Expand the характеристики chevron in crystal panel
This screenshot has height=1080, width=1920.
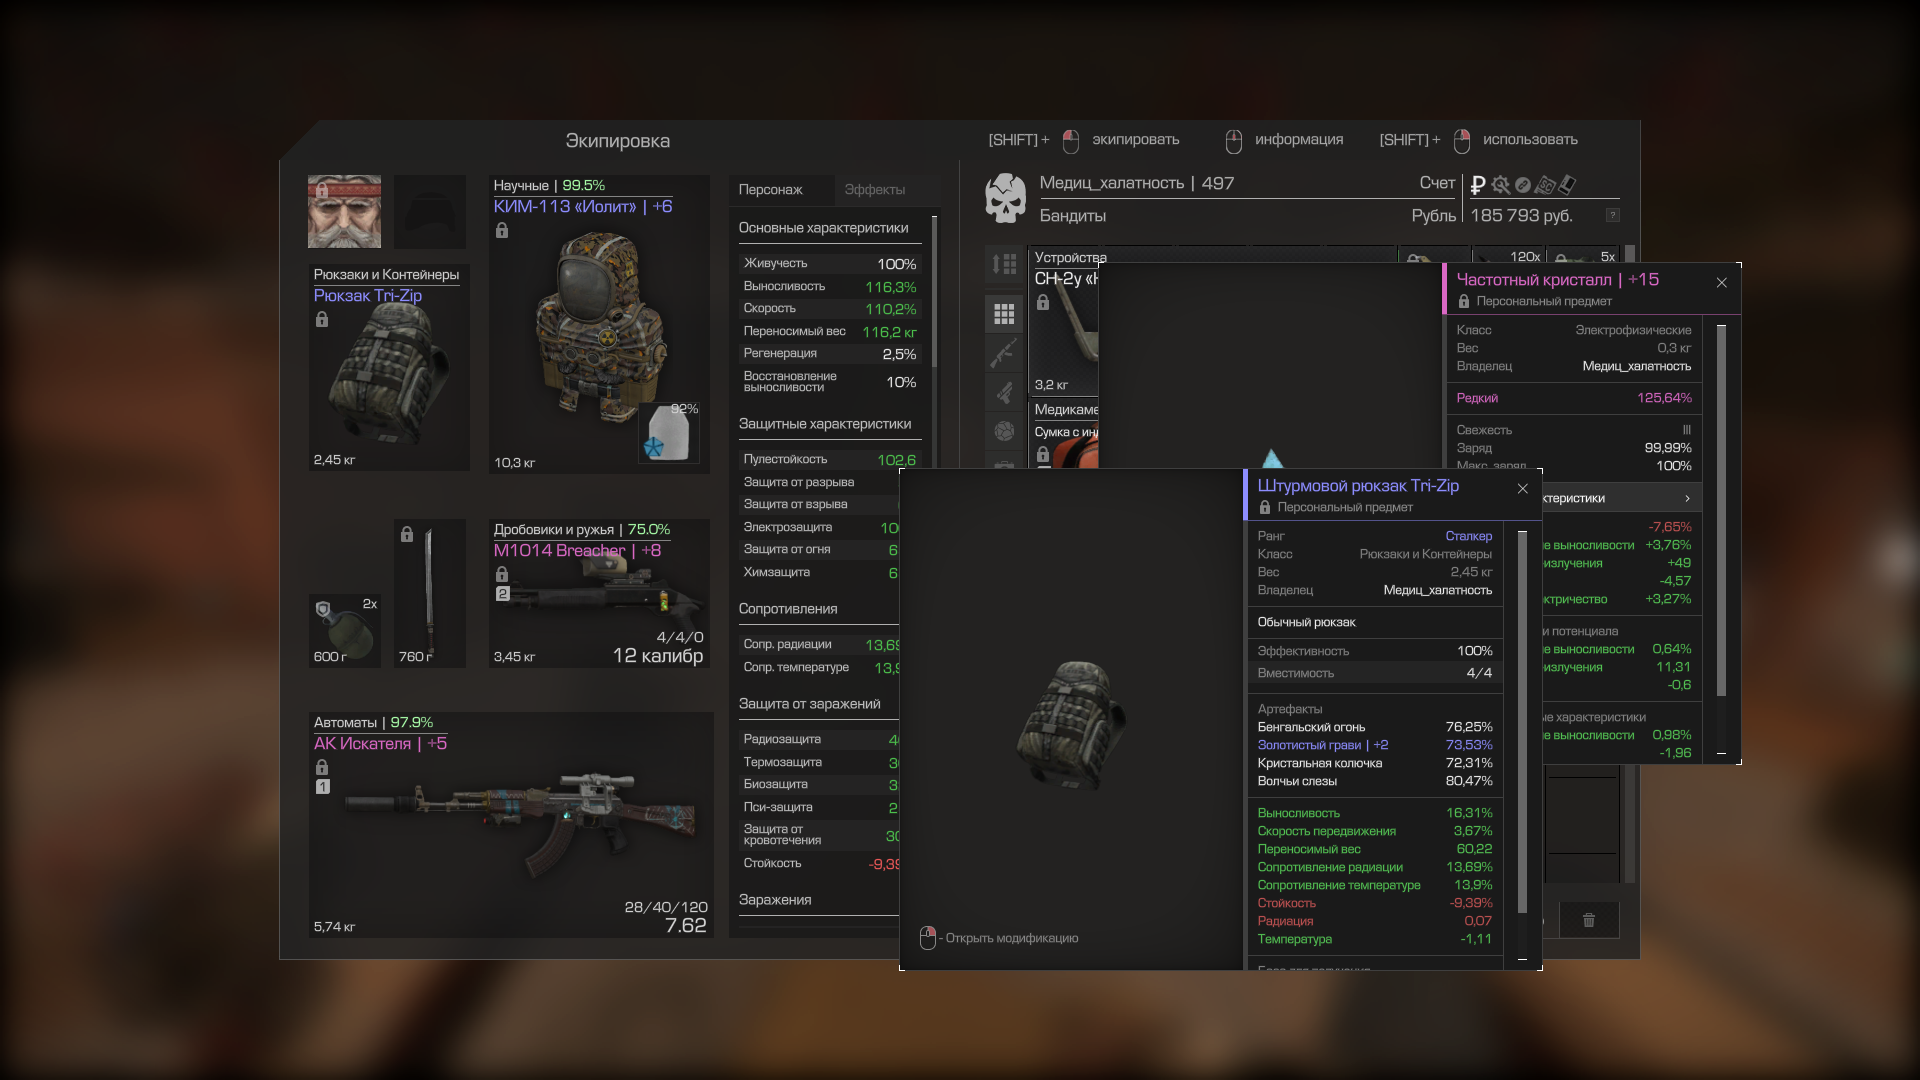coord(1687,498)
